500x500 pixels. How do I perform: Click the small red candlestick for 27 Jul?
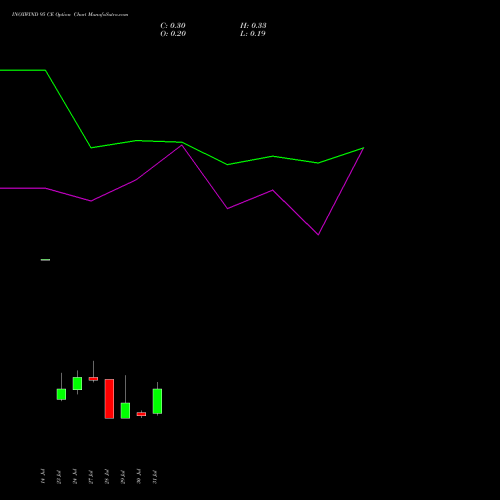click(93, 379)
